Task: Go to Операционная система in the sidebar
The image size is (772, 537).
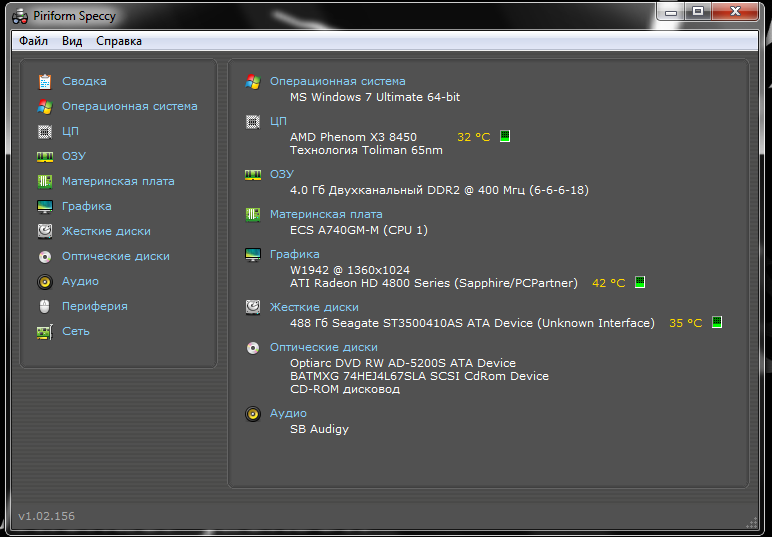Action: pyautogui.click(x=129, y=106)
